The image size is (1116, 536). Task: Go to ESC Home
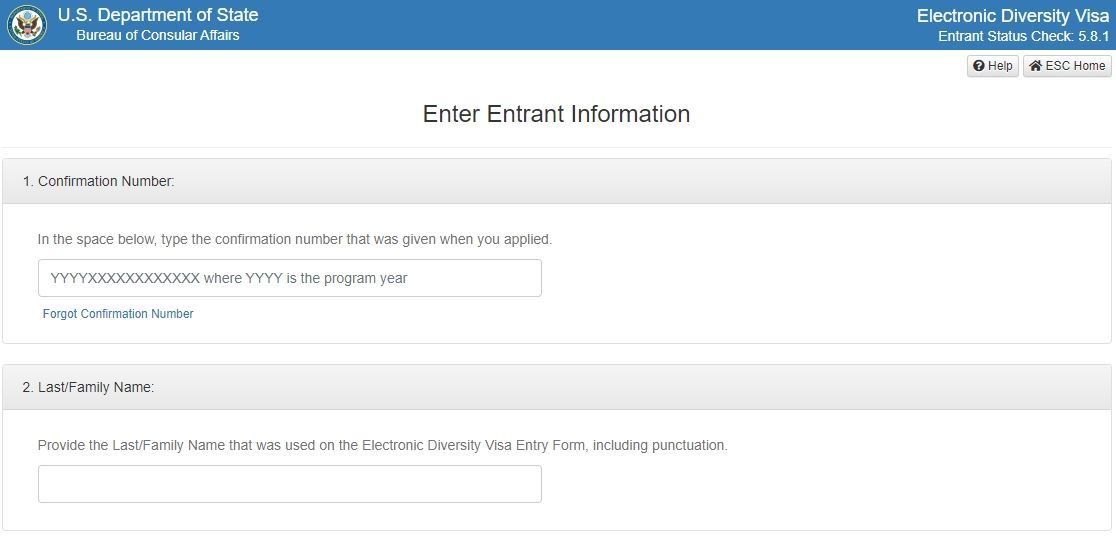tap(1067, 66)
